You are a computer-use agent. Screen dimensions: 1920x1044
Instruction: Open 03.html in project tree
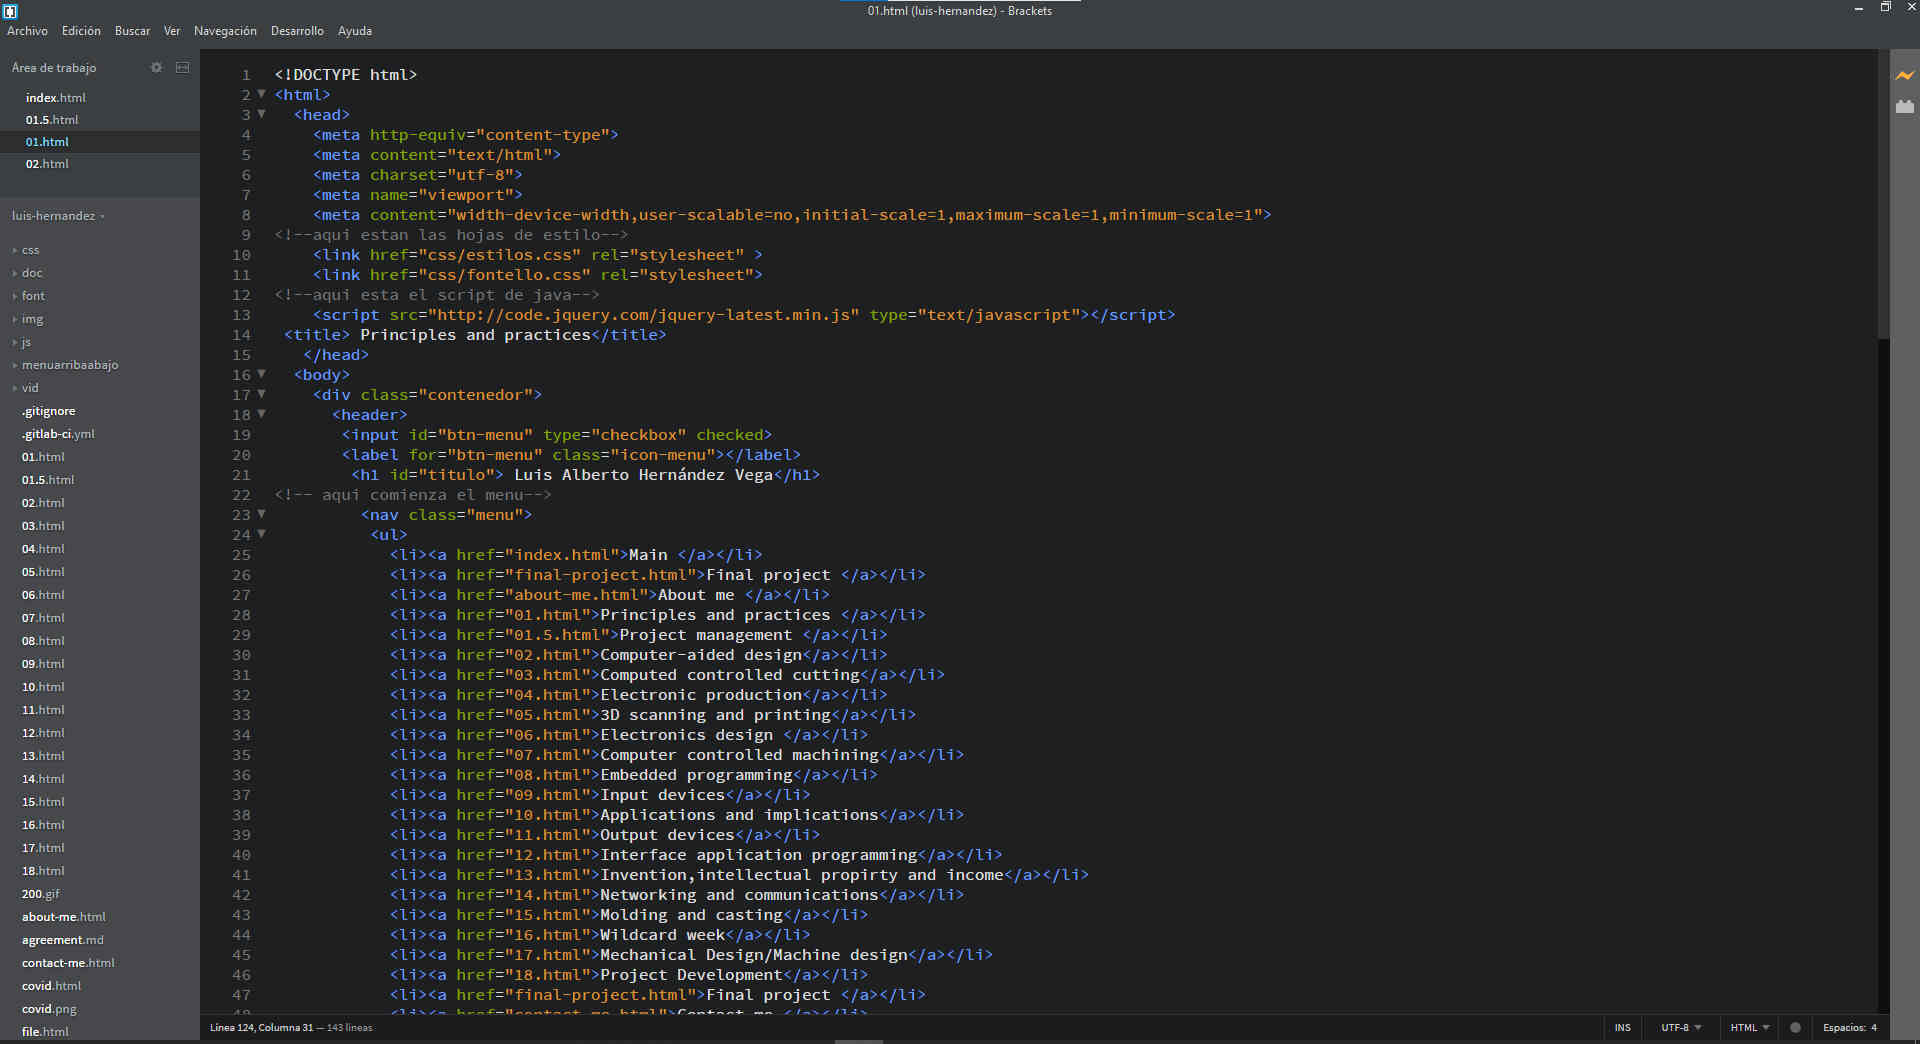point(43,526)
